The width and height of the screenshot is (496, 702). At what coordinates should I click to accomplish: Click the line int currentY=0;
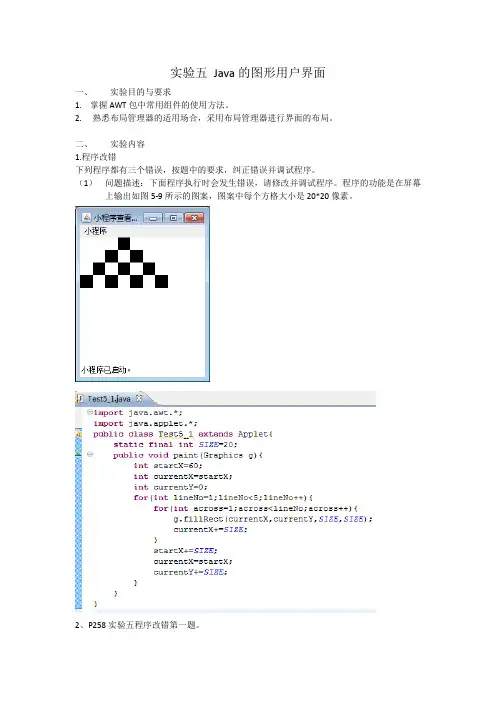(170, 487)
